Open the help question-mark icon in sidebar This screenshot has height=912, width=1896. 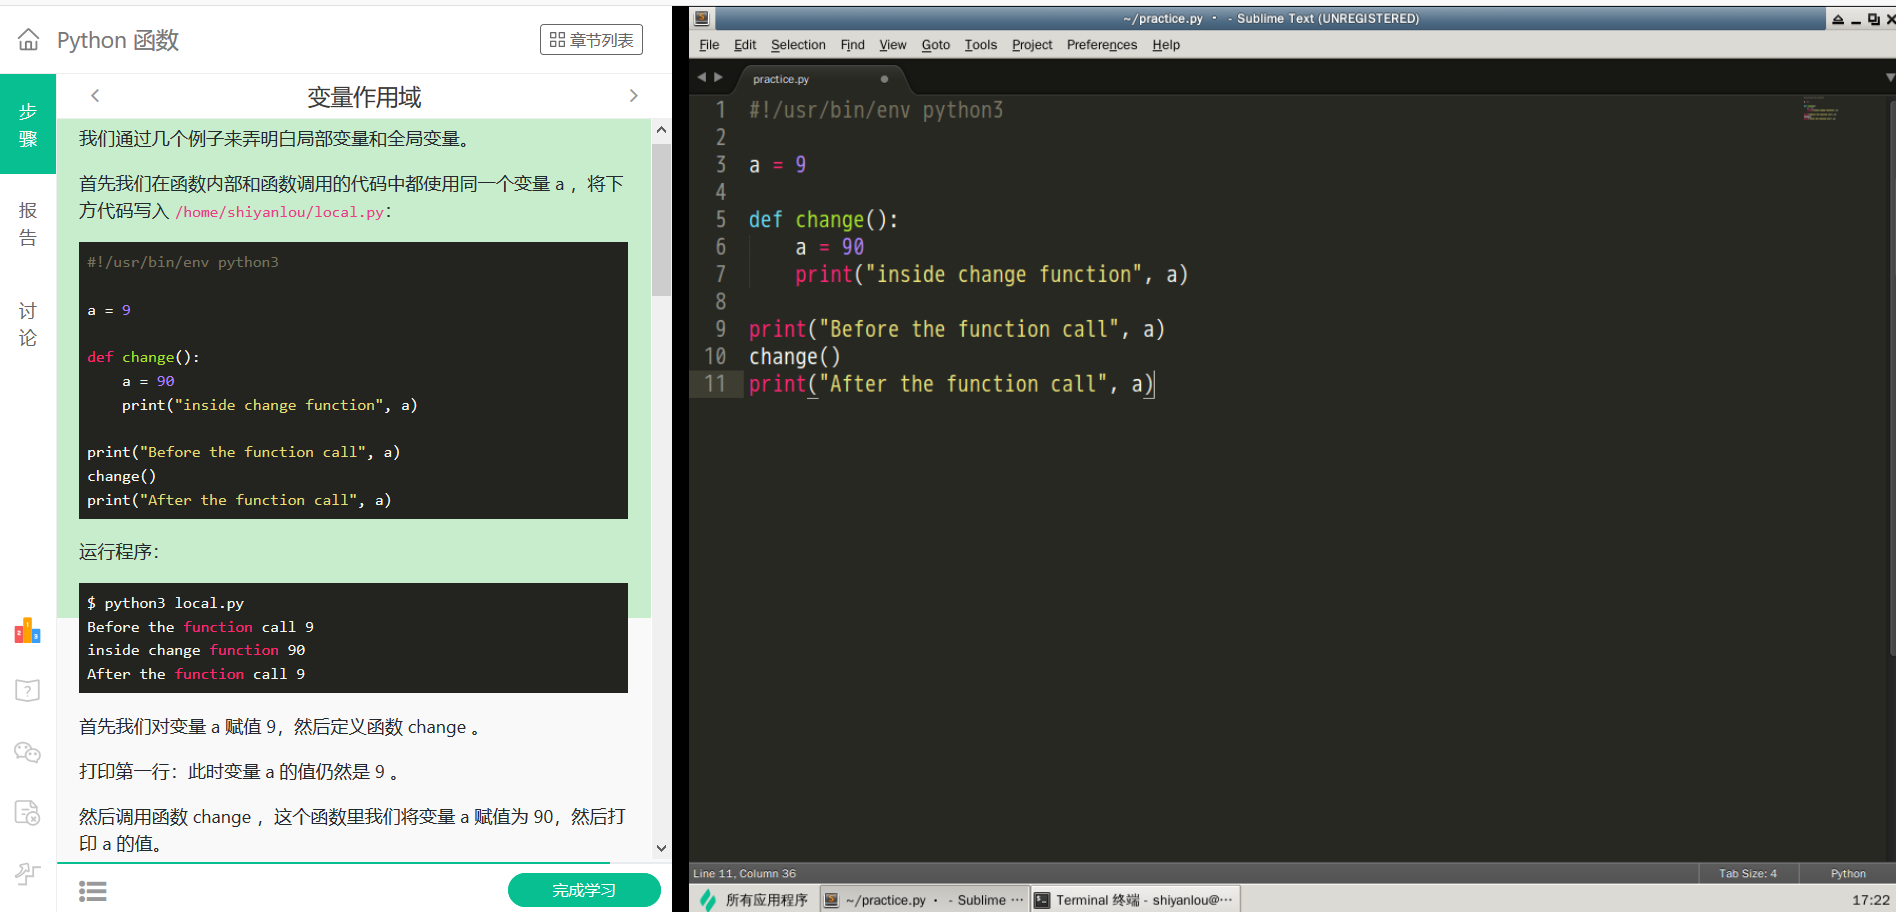28,690
